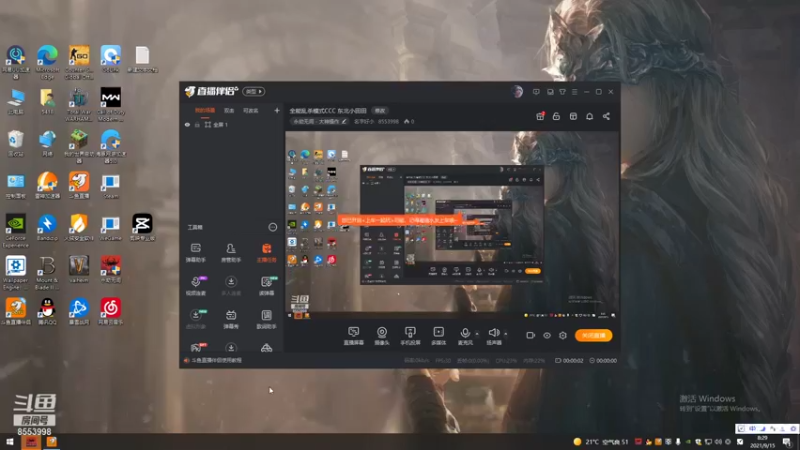
Task: Add a new scene with plus button
Action: [277, 110]
